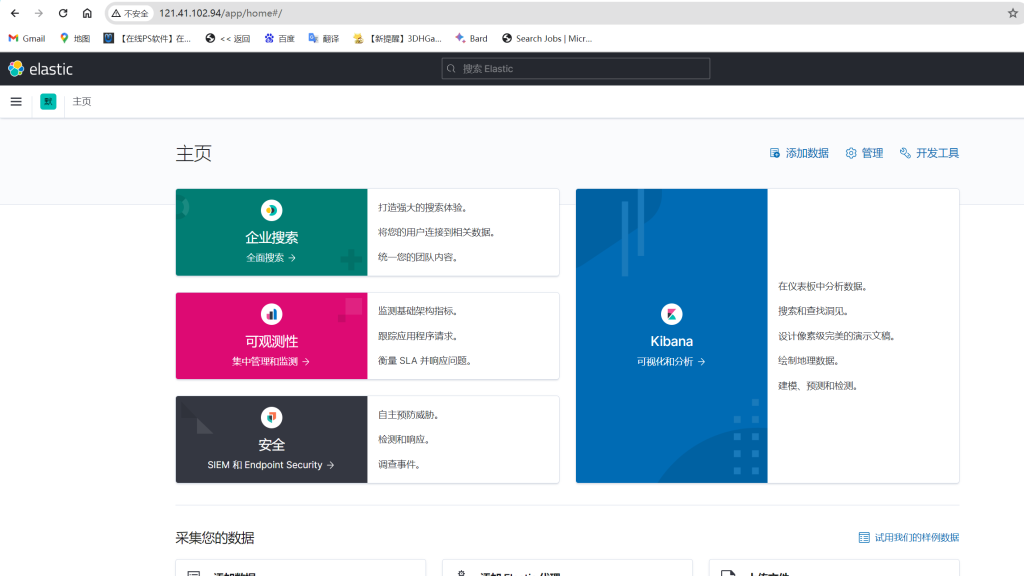1024x576 pixels.
Task: Click the text 监测基础架构指标。
Action: pos(418,311)
